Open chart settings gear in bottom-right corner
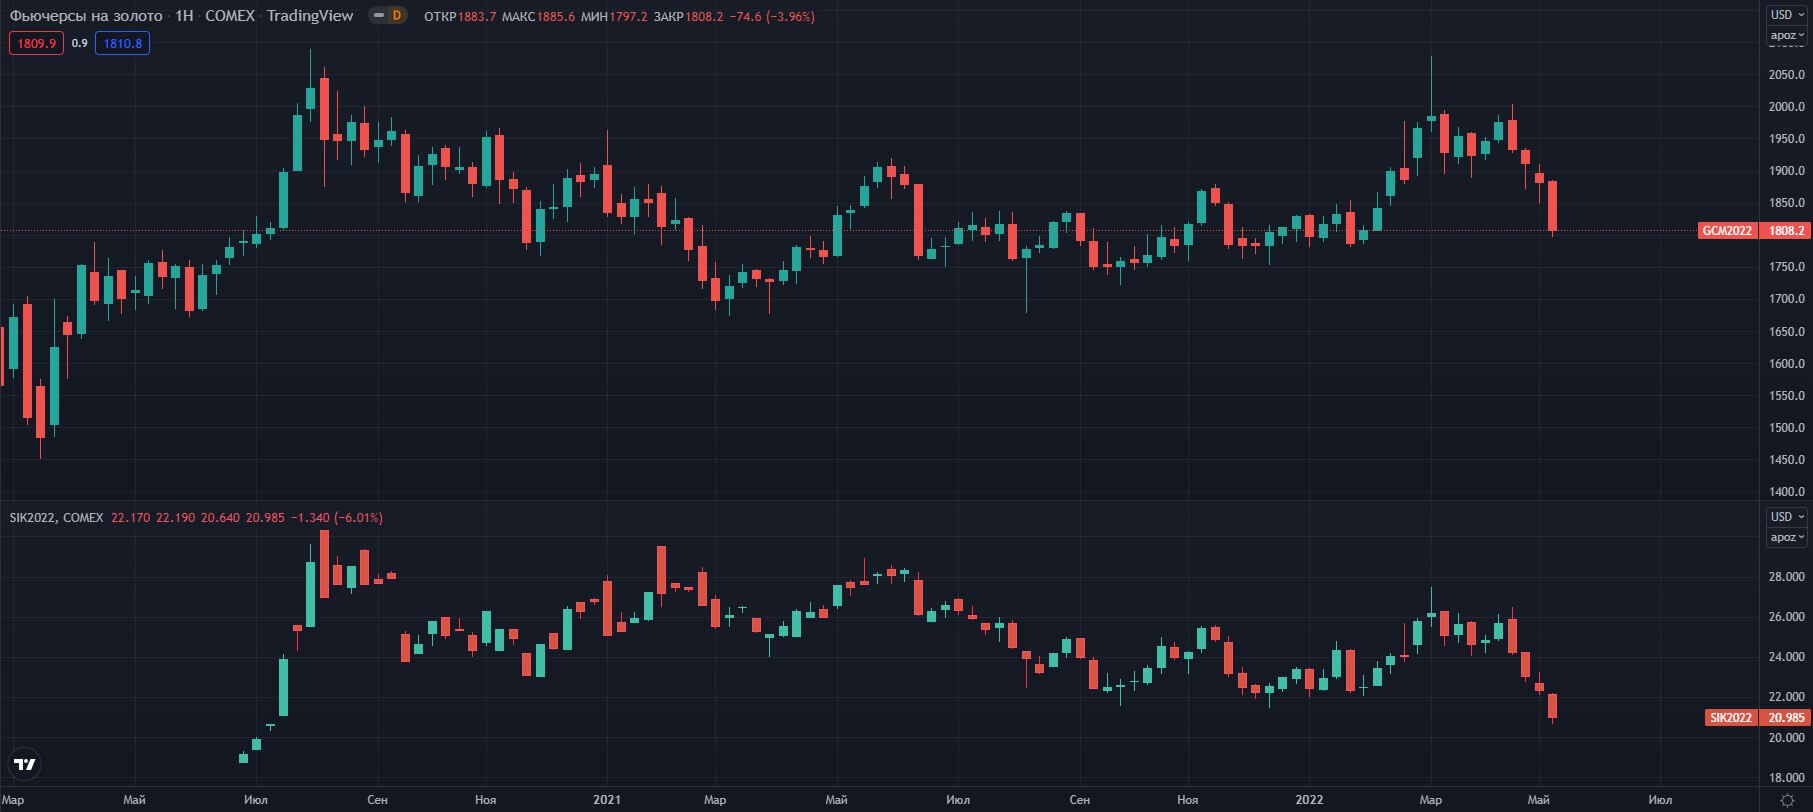Screen dimensions: 1813x812 pos(1787,800)
